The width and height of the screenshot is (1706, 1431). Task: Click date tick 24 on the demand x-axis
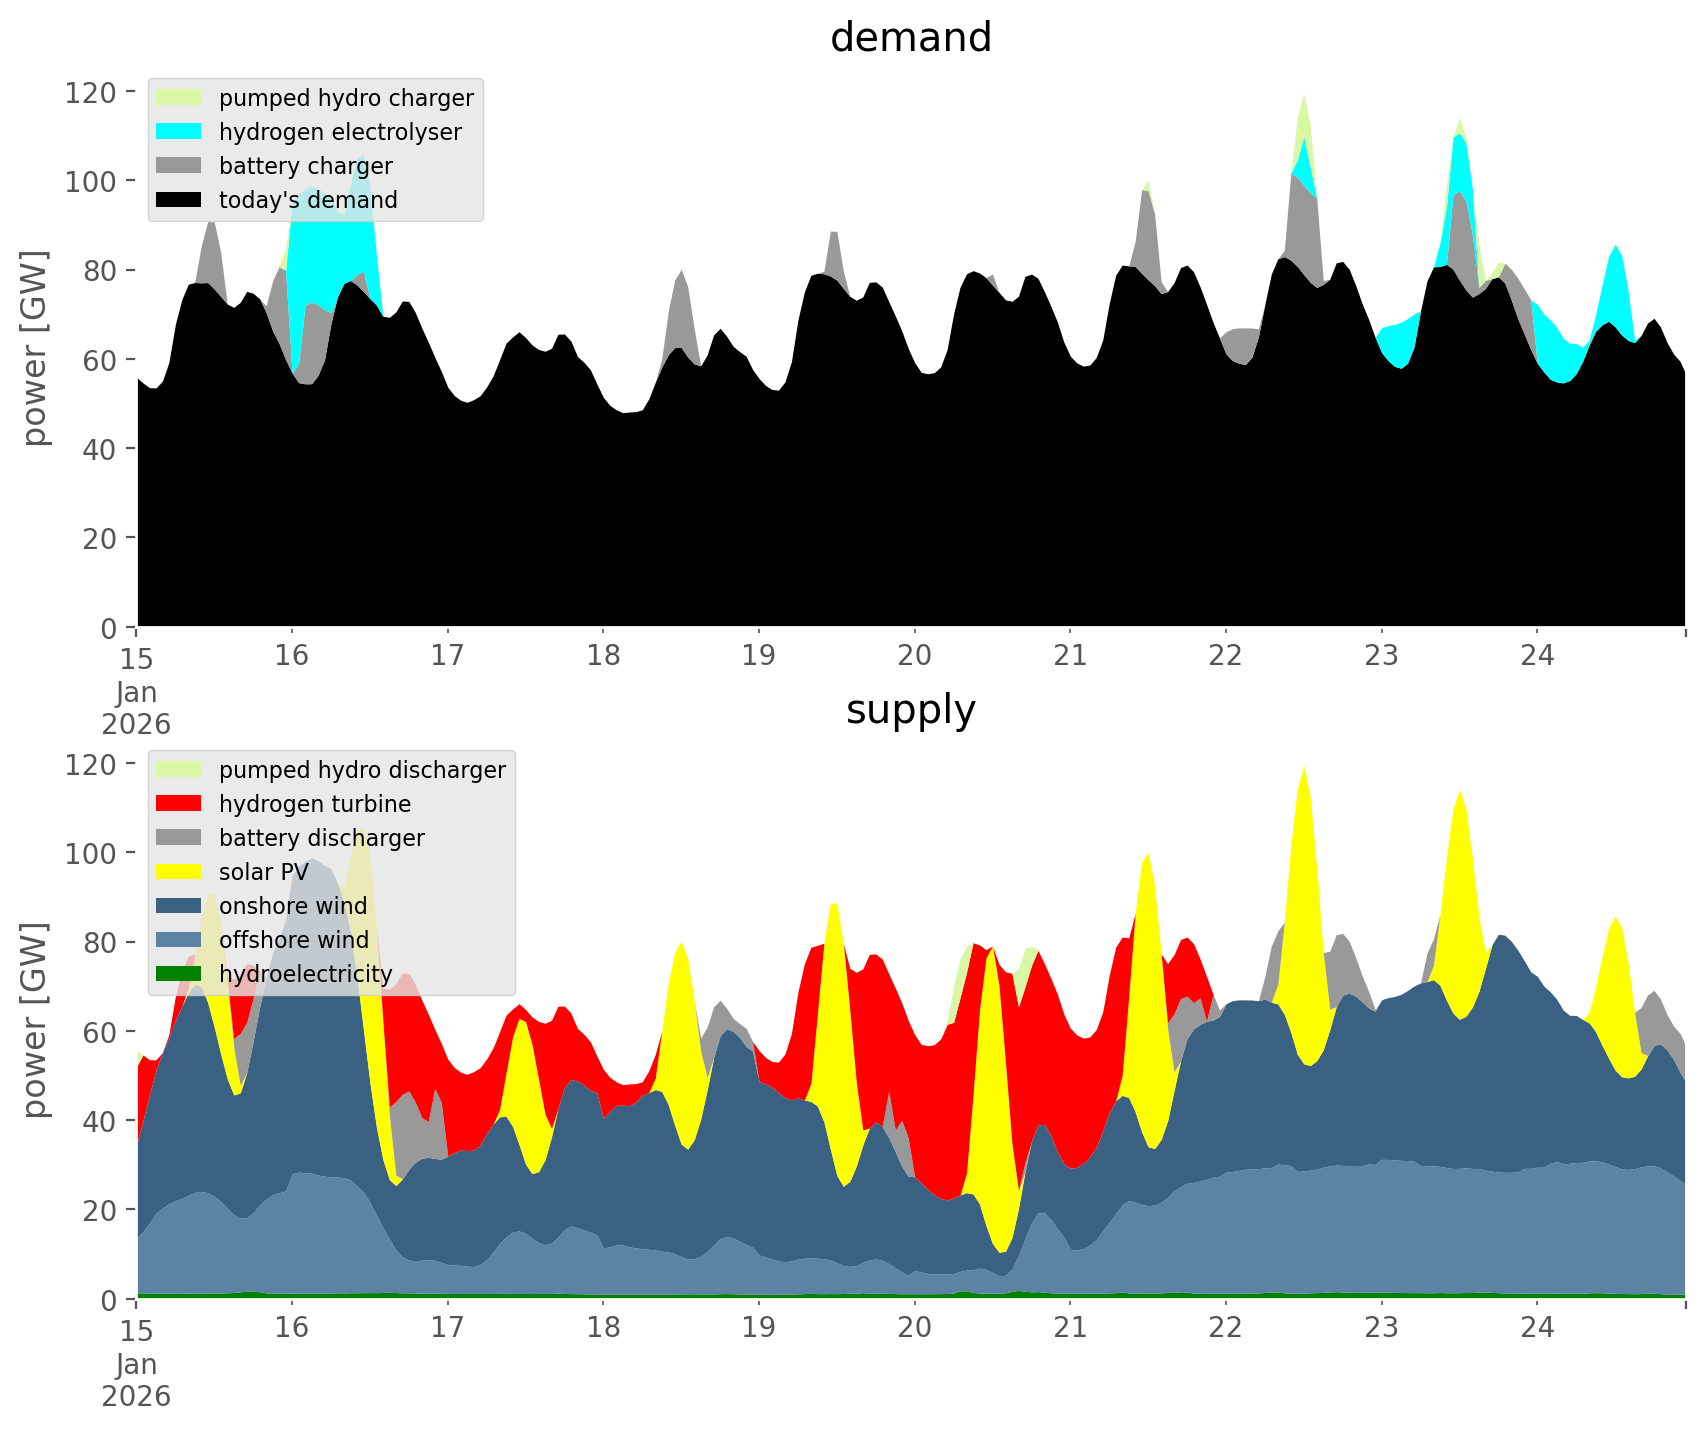pos(1537,656)
